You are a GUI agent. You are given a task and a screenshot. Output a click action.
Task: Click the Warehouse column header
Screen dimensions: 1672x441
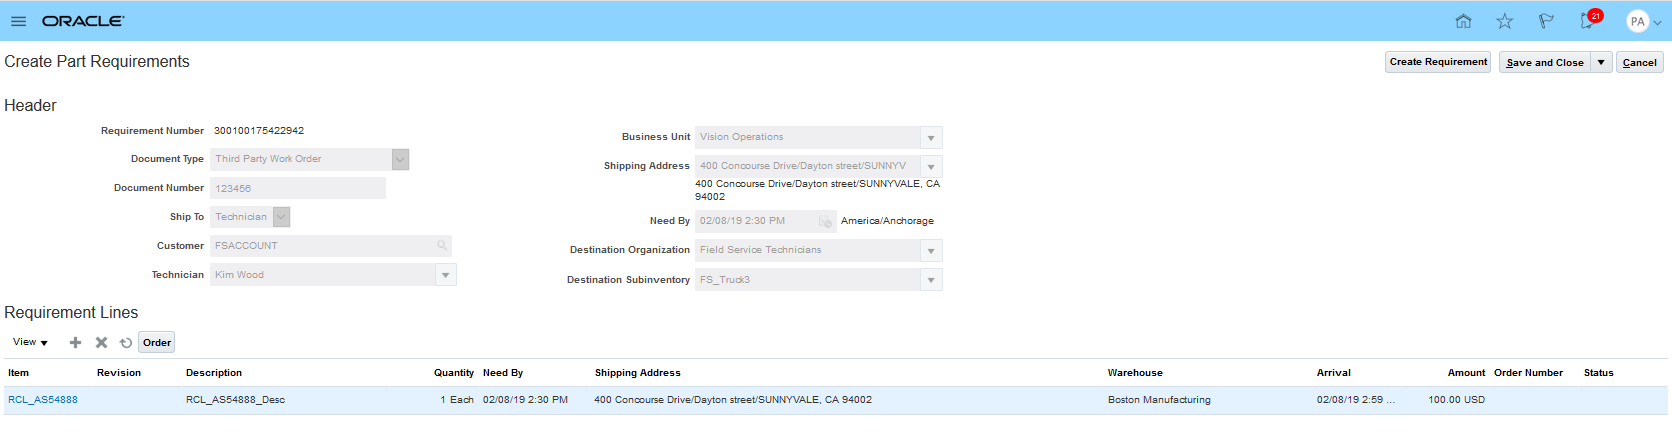[1135, 373]
